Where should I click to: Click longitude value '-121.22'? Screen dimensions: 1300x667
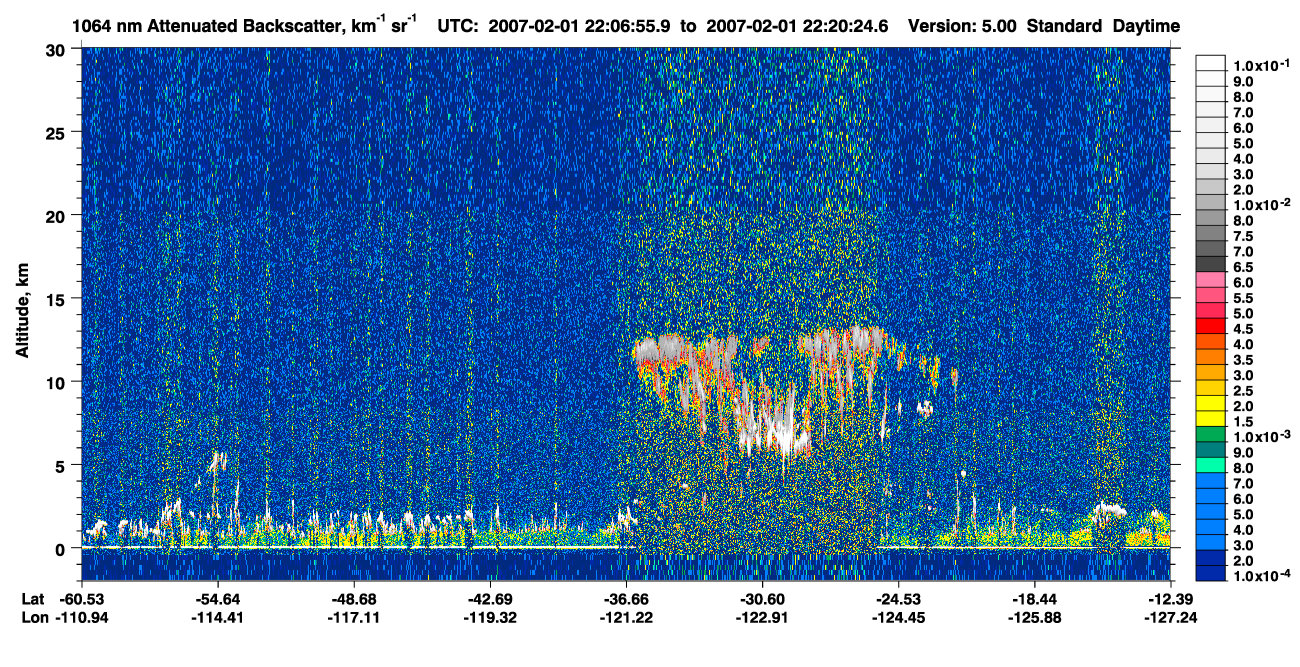[x=626, y=617]
